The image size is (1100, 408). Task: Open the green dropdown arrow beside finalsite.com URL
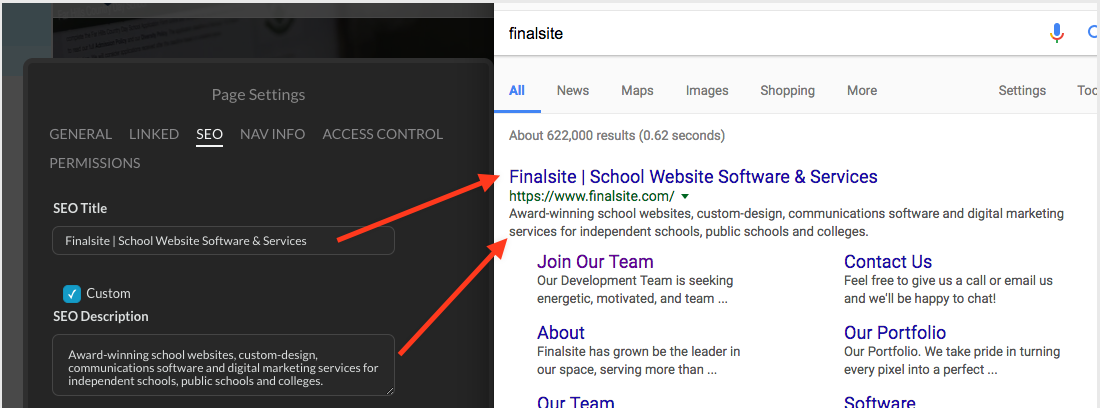pyautogui.click(x=685, y=196)
